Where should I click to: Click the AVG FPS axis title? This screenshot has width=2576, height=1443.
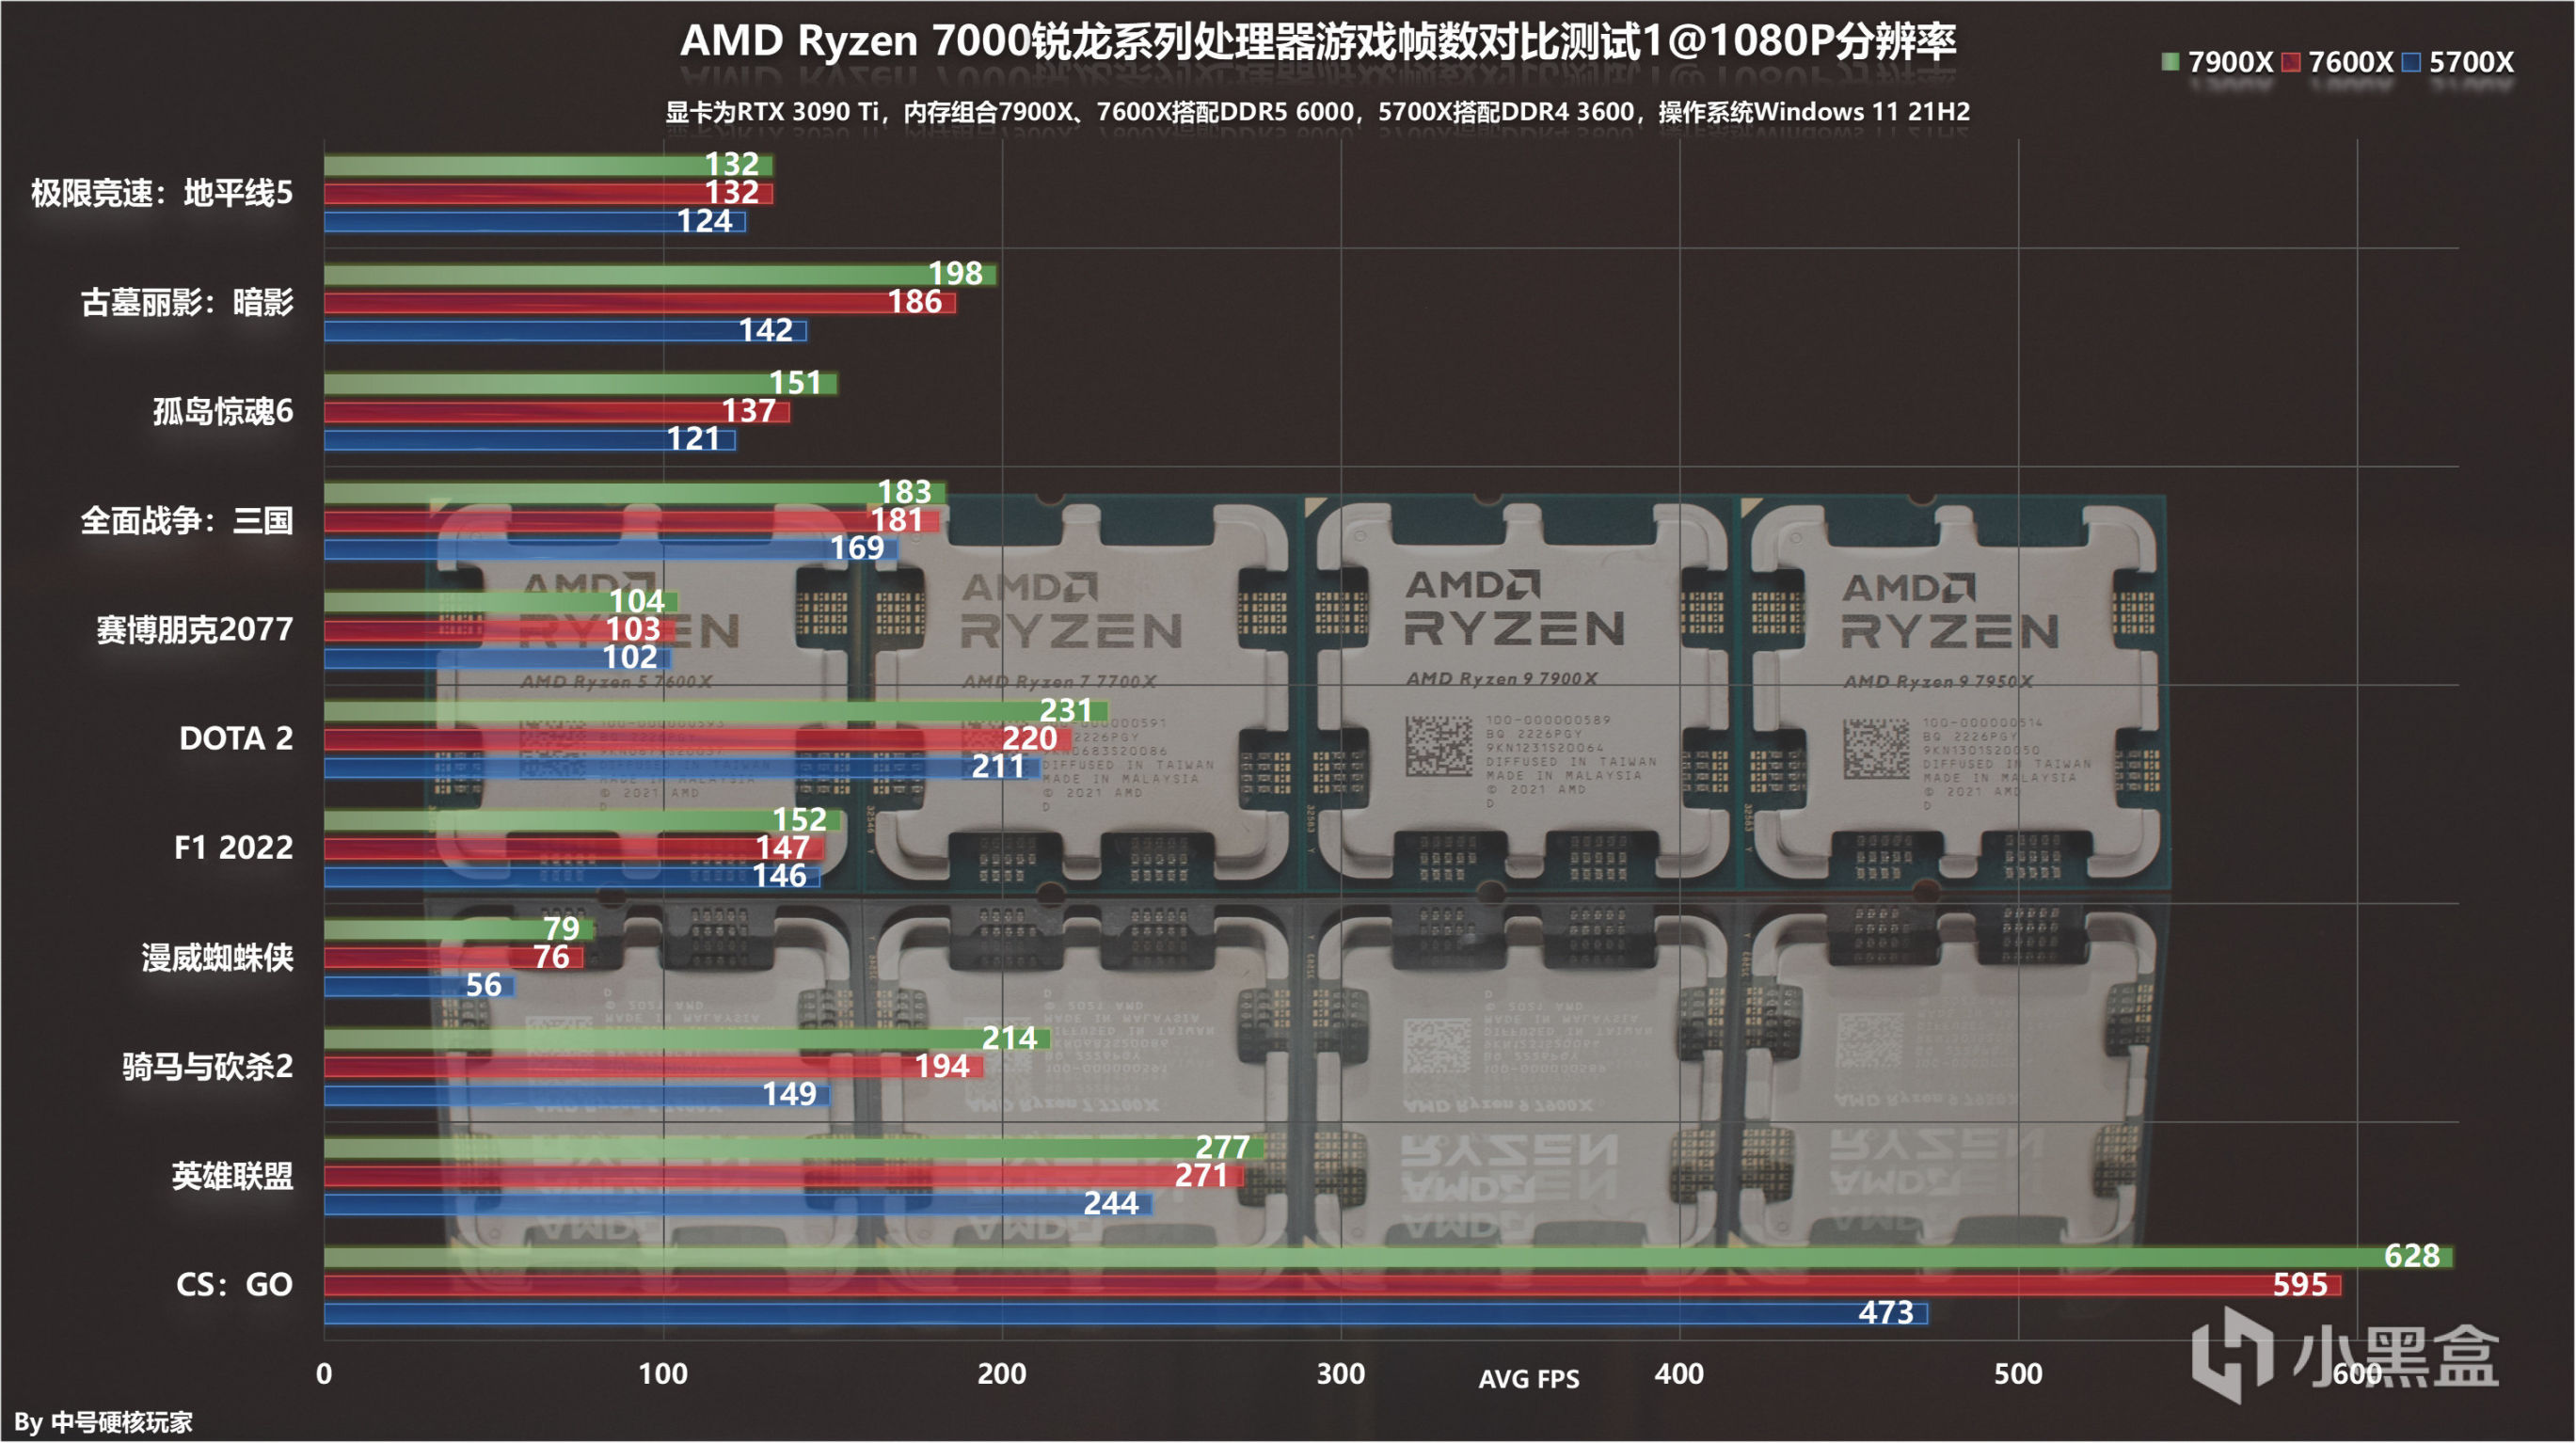[1529, 1380]
